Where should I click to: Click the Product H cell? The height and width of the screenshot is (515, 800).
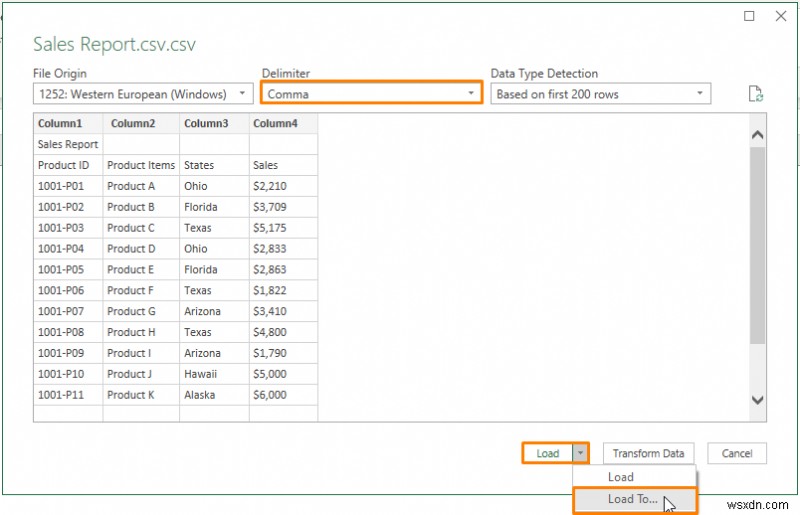[x=141, y=333]
